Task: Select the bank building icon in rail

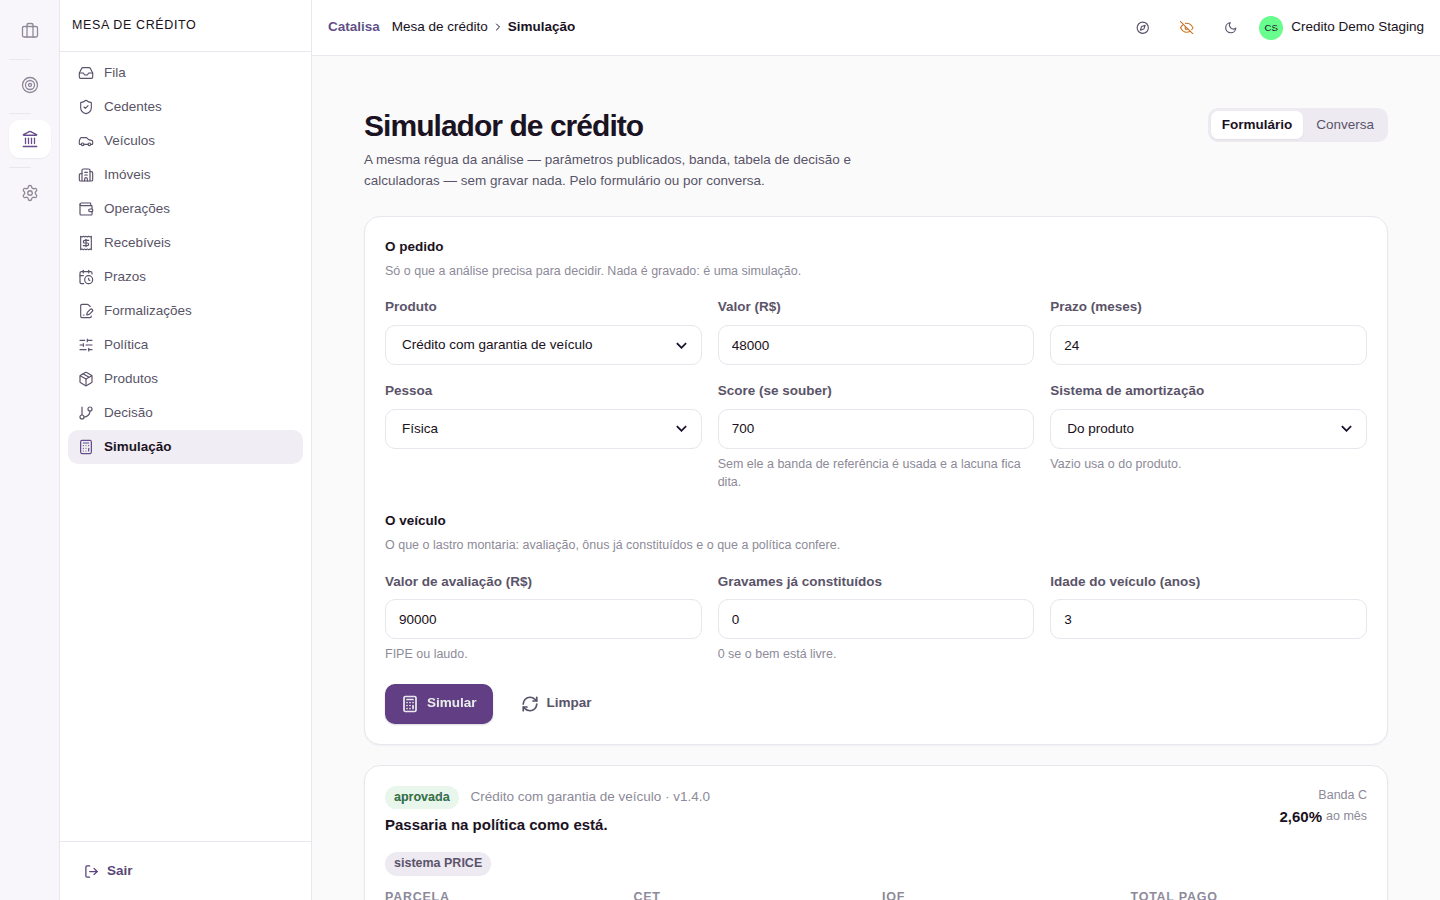Action: (30, 139)
